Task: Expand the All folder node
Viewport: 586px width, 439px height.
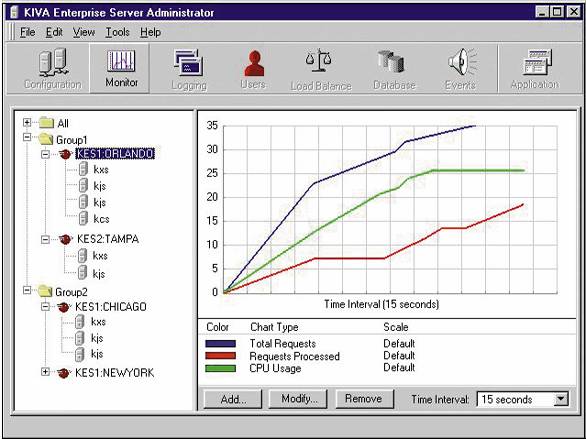Action: tap(27, 123)
